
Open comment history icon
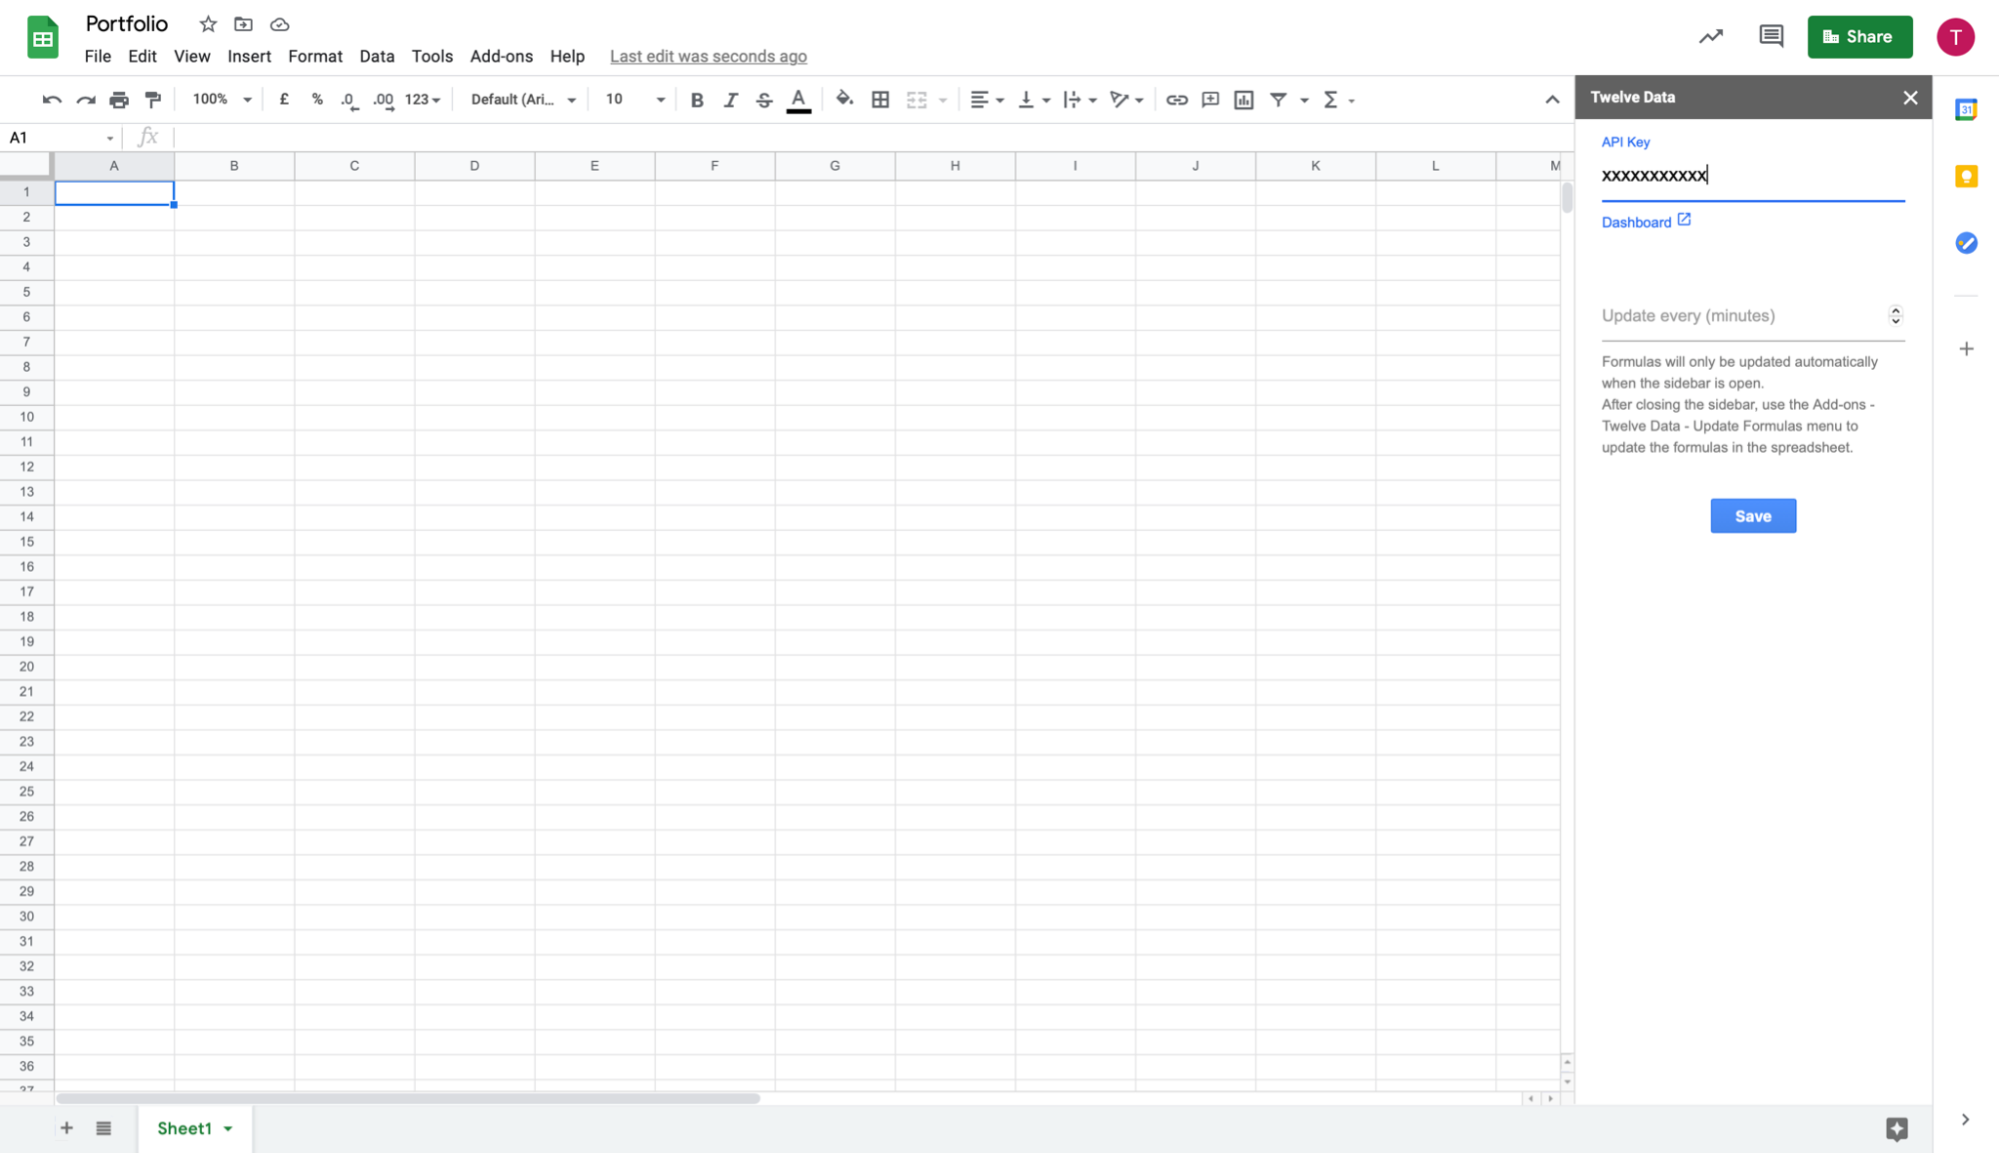[1770, 37]
